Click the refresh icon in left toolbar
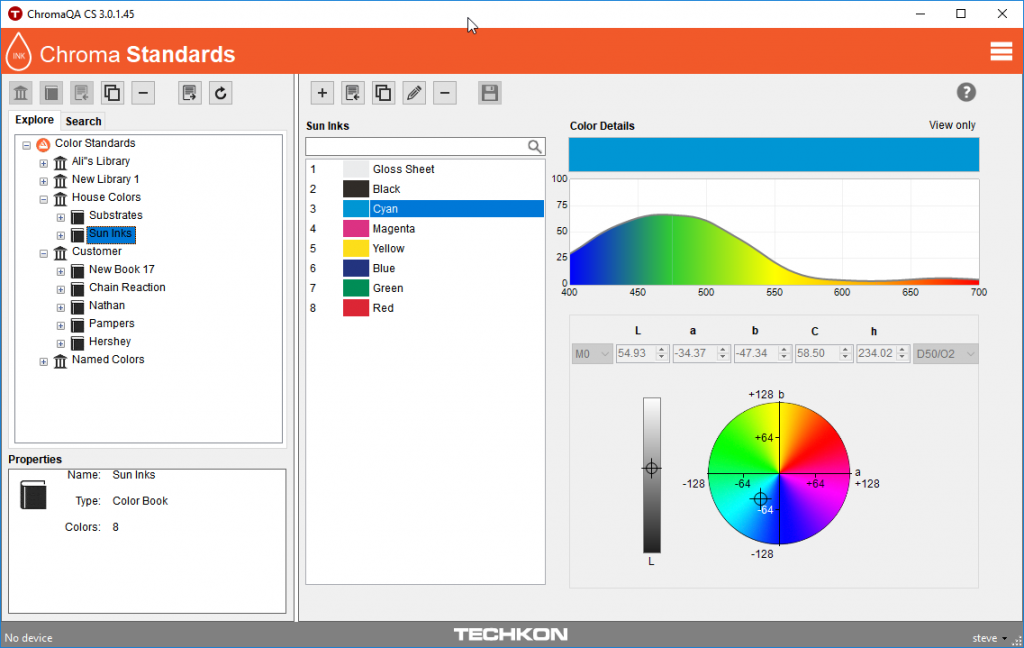Viewport: 1024px width, 648px height. tap(221, 93)
